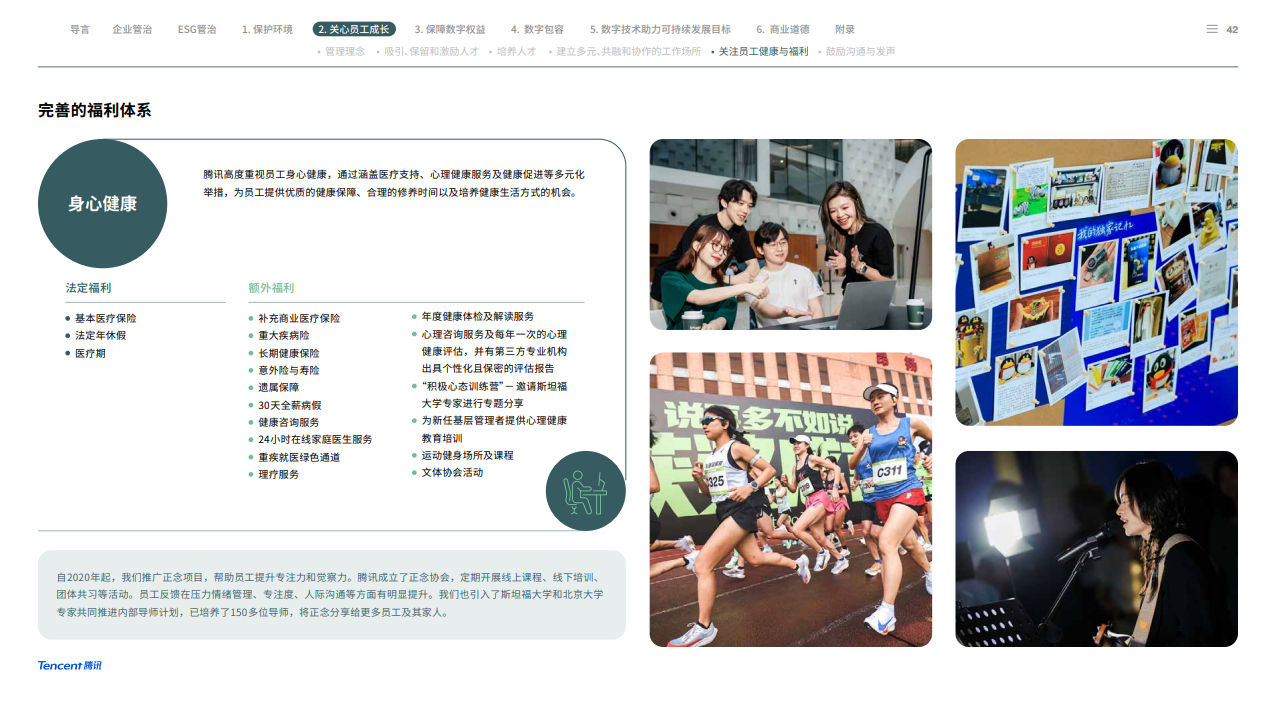Screen dimensions: 1274x715
Task: Open the 导言 navigation tab
Action: [80, 29]
